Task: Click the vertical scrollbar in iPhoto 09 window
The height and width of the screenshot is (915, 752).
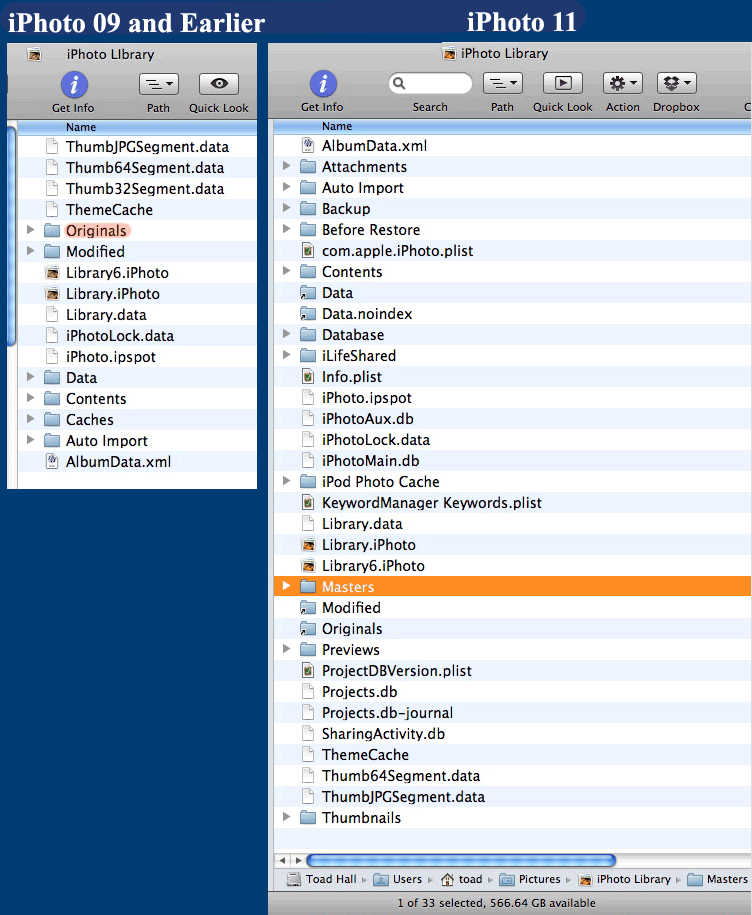Action: pos(12,236)
